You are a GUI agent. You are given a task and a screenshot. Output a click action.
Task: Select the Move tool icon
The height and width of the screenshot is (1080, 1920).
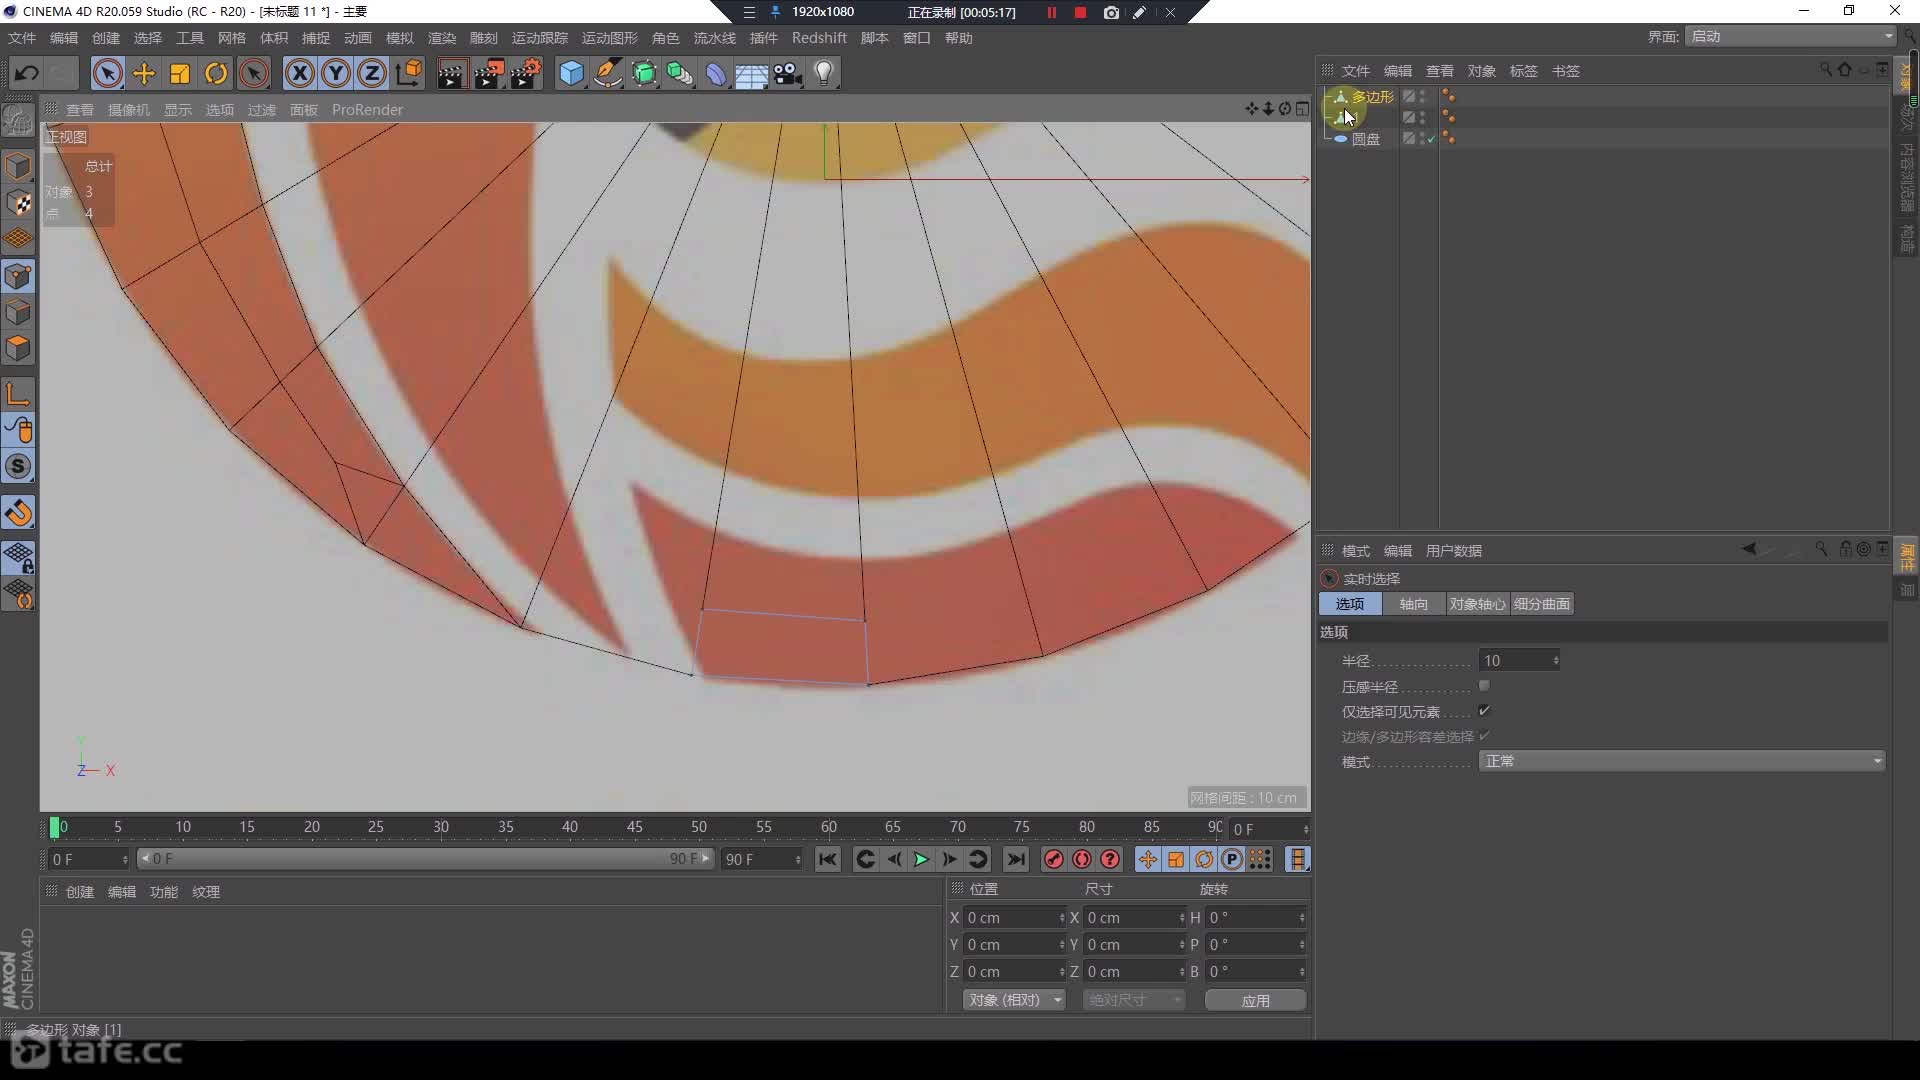pos(144,73)
